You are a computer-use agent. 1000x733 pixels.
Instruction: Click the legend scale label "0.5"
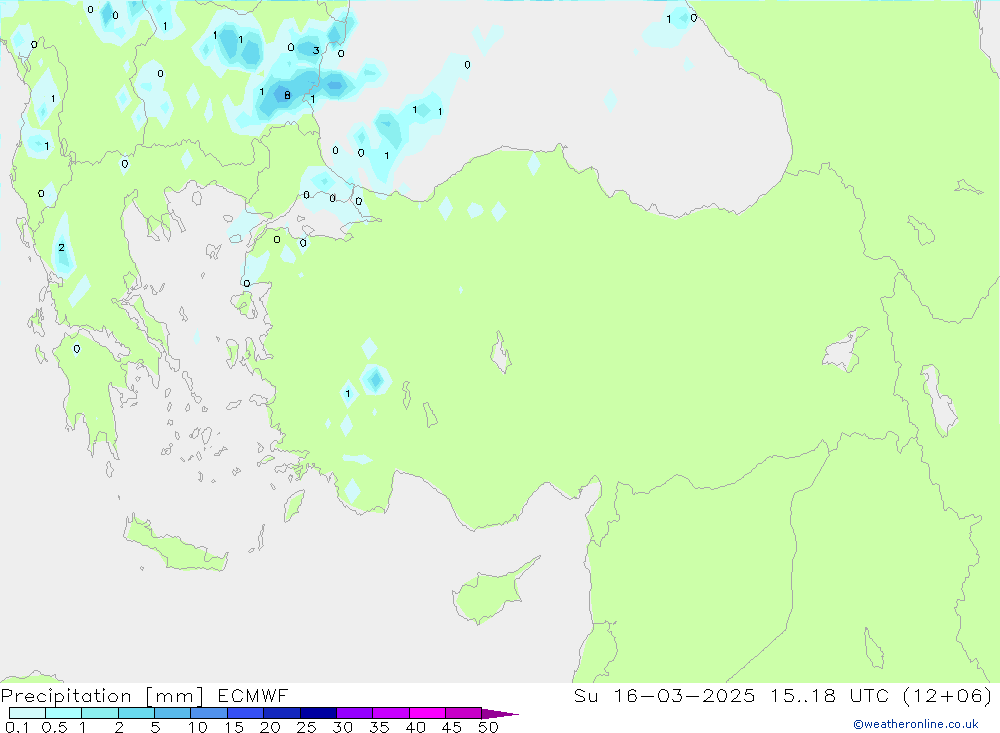55,727
